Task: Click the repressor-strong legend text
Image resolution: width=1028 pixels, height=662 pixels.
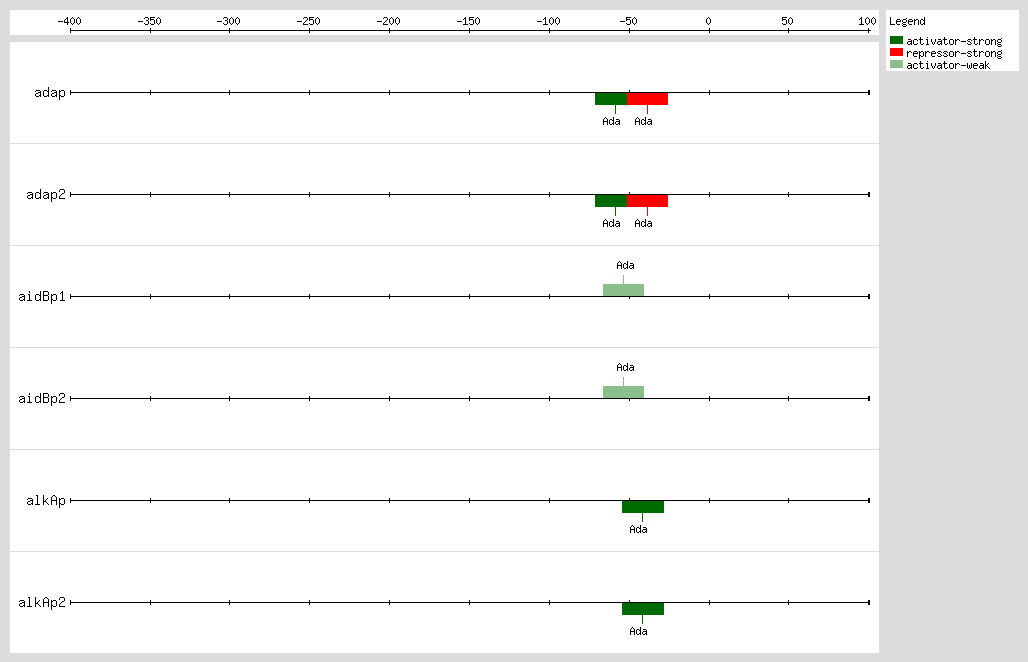Action: tap(954, 53)
